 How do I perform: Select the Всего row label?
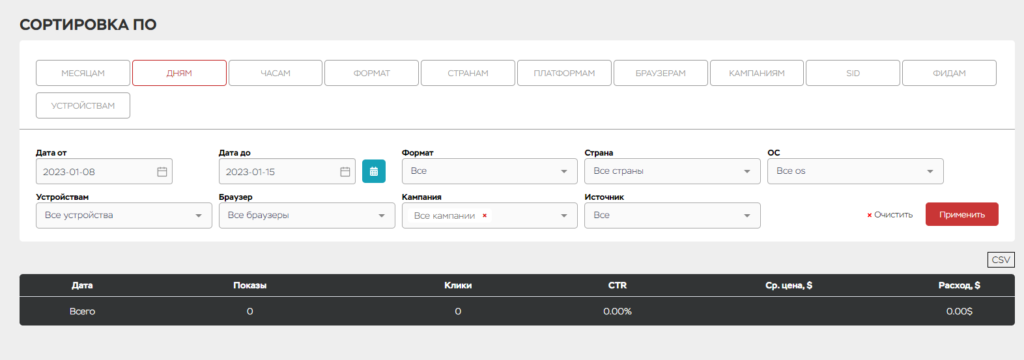tap(82, 312)
